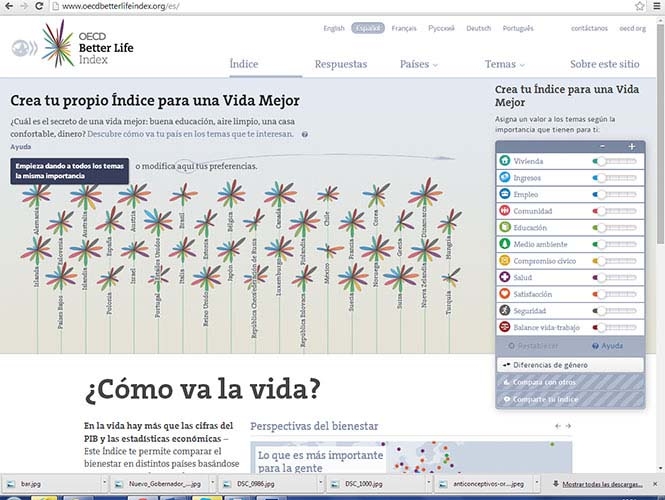Click the Comunidad topic icon

tap(504, 210)
